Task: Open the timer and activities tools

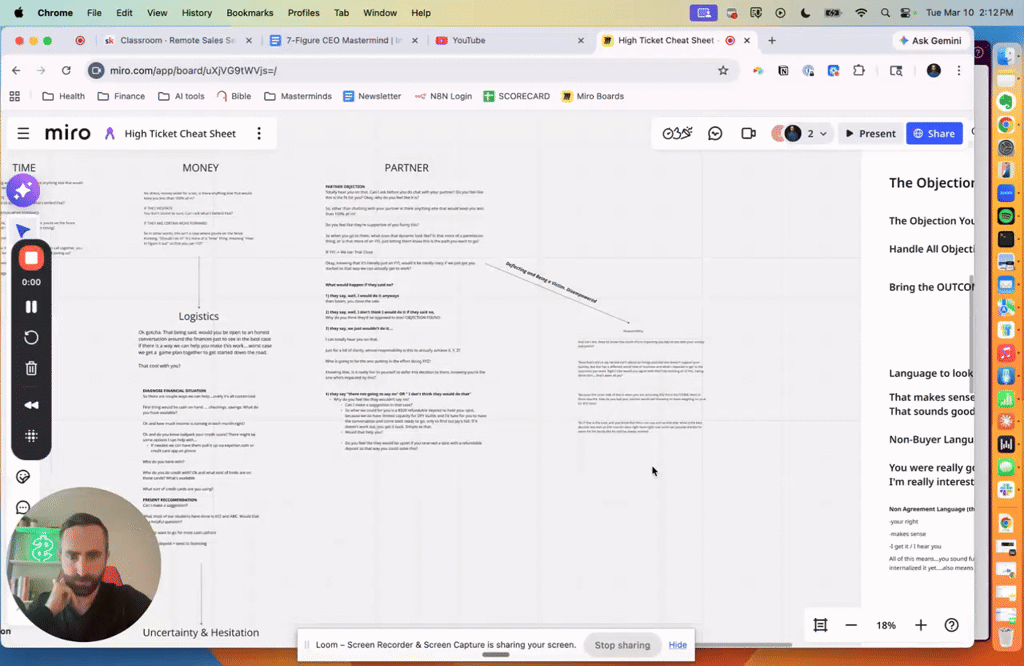Action: click(x=677, y=133)
